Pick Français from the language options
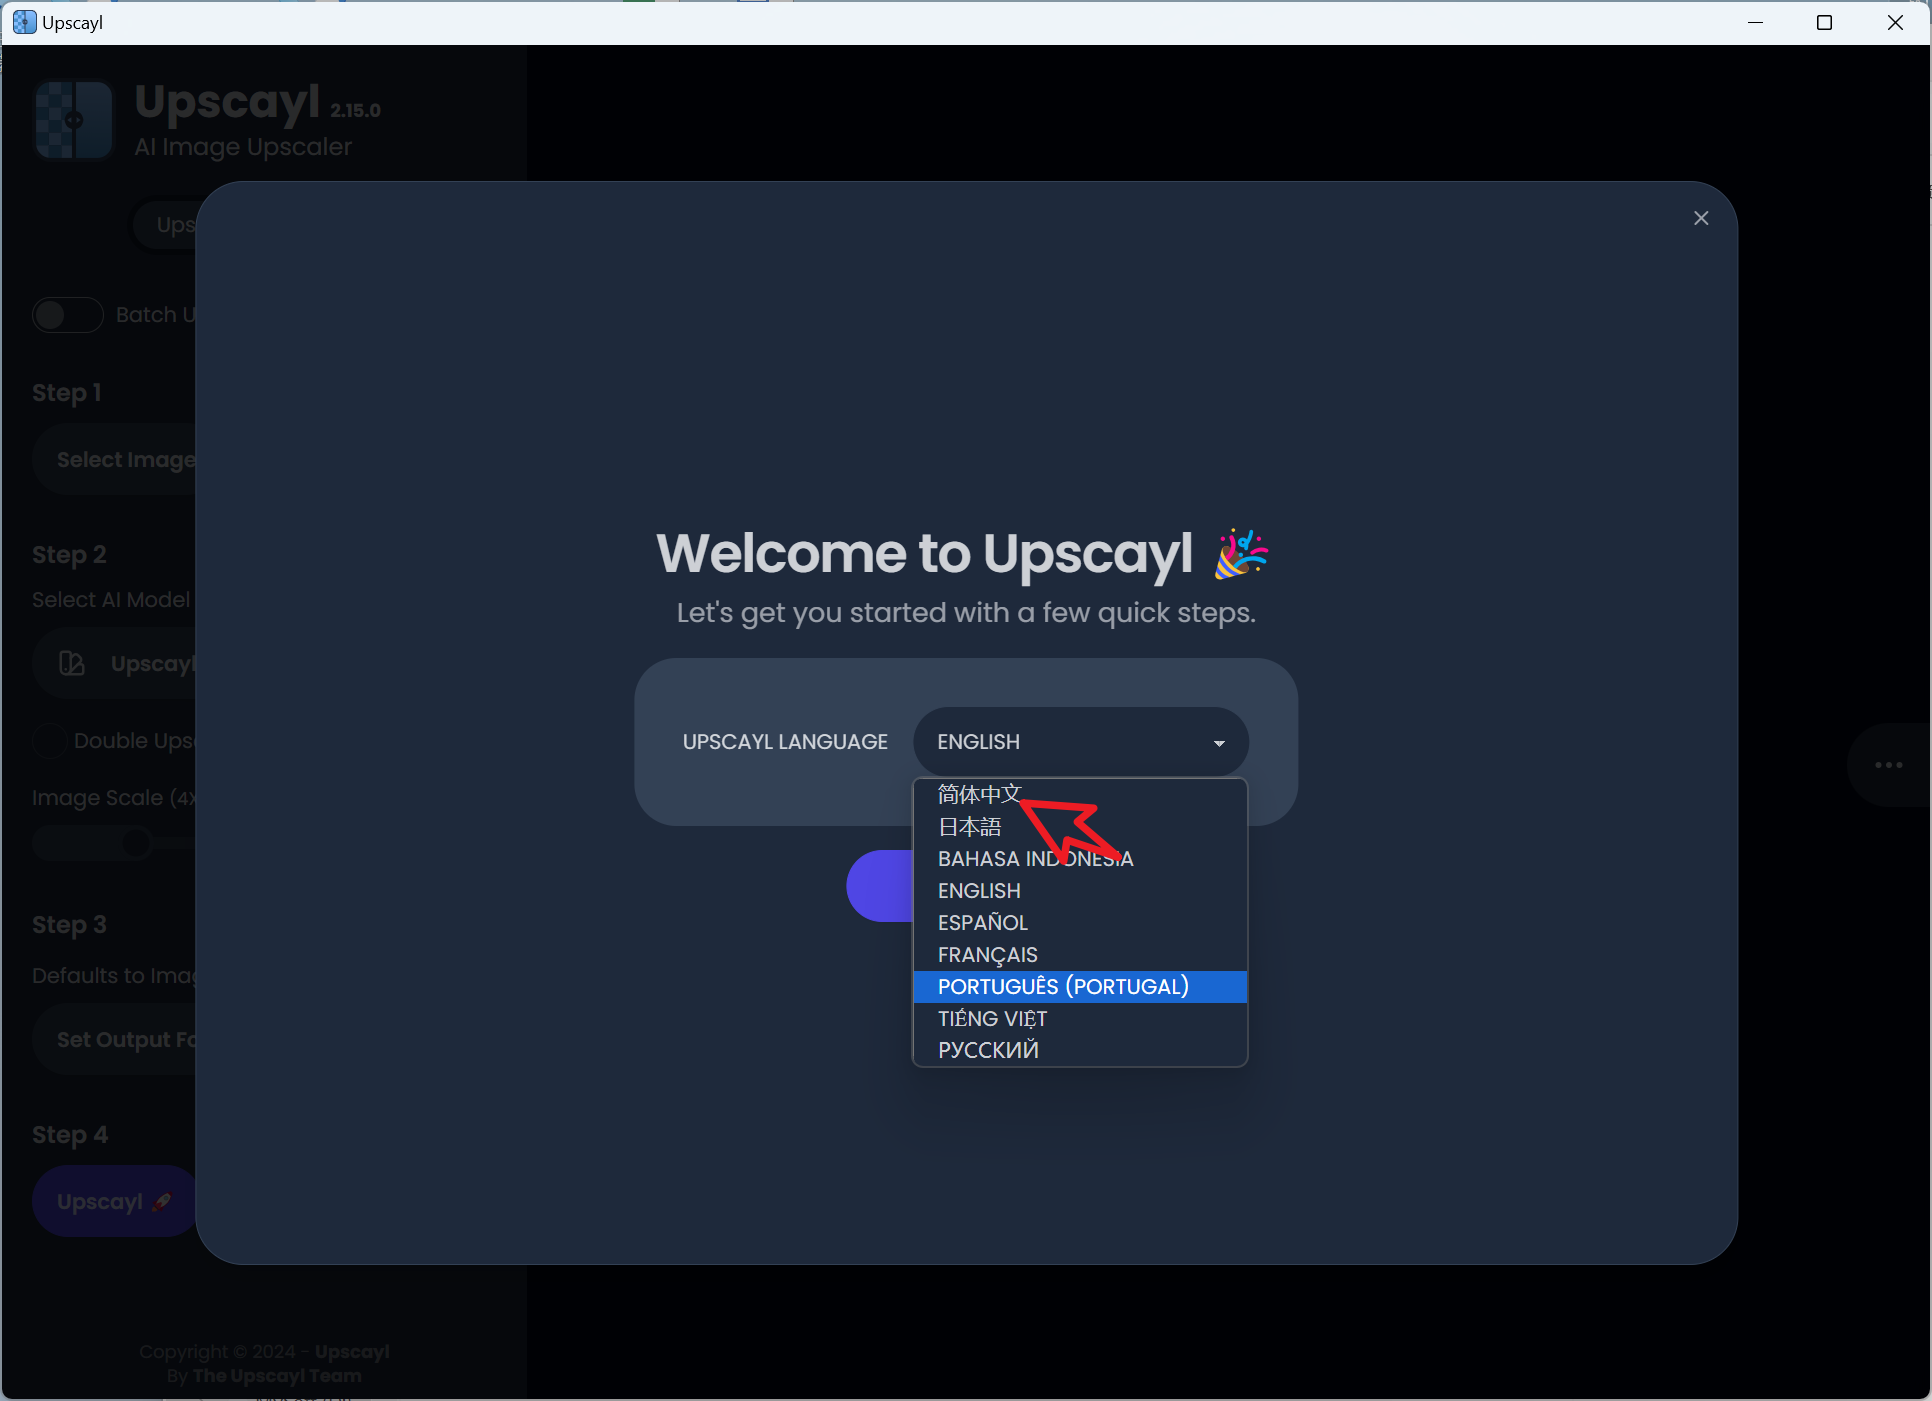 1081,955
